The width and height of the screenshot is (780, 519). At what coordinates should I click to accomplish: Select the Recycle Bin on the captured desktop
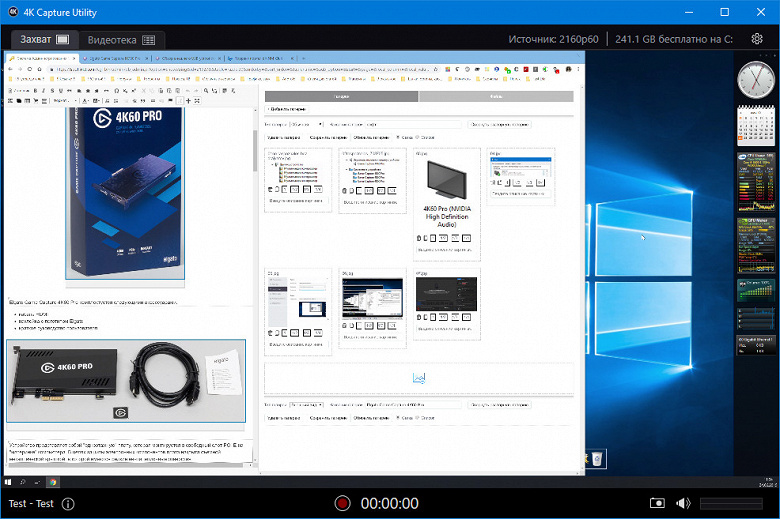tap(596, 458)
